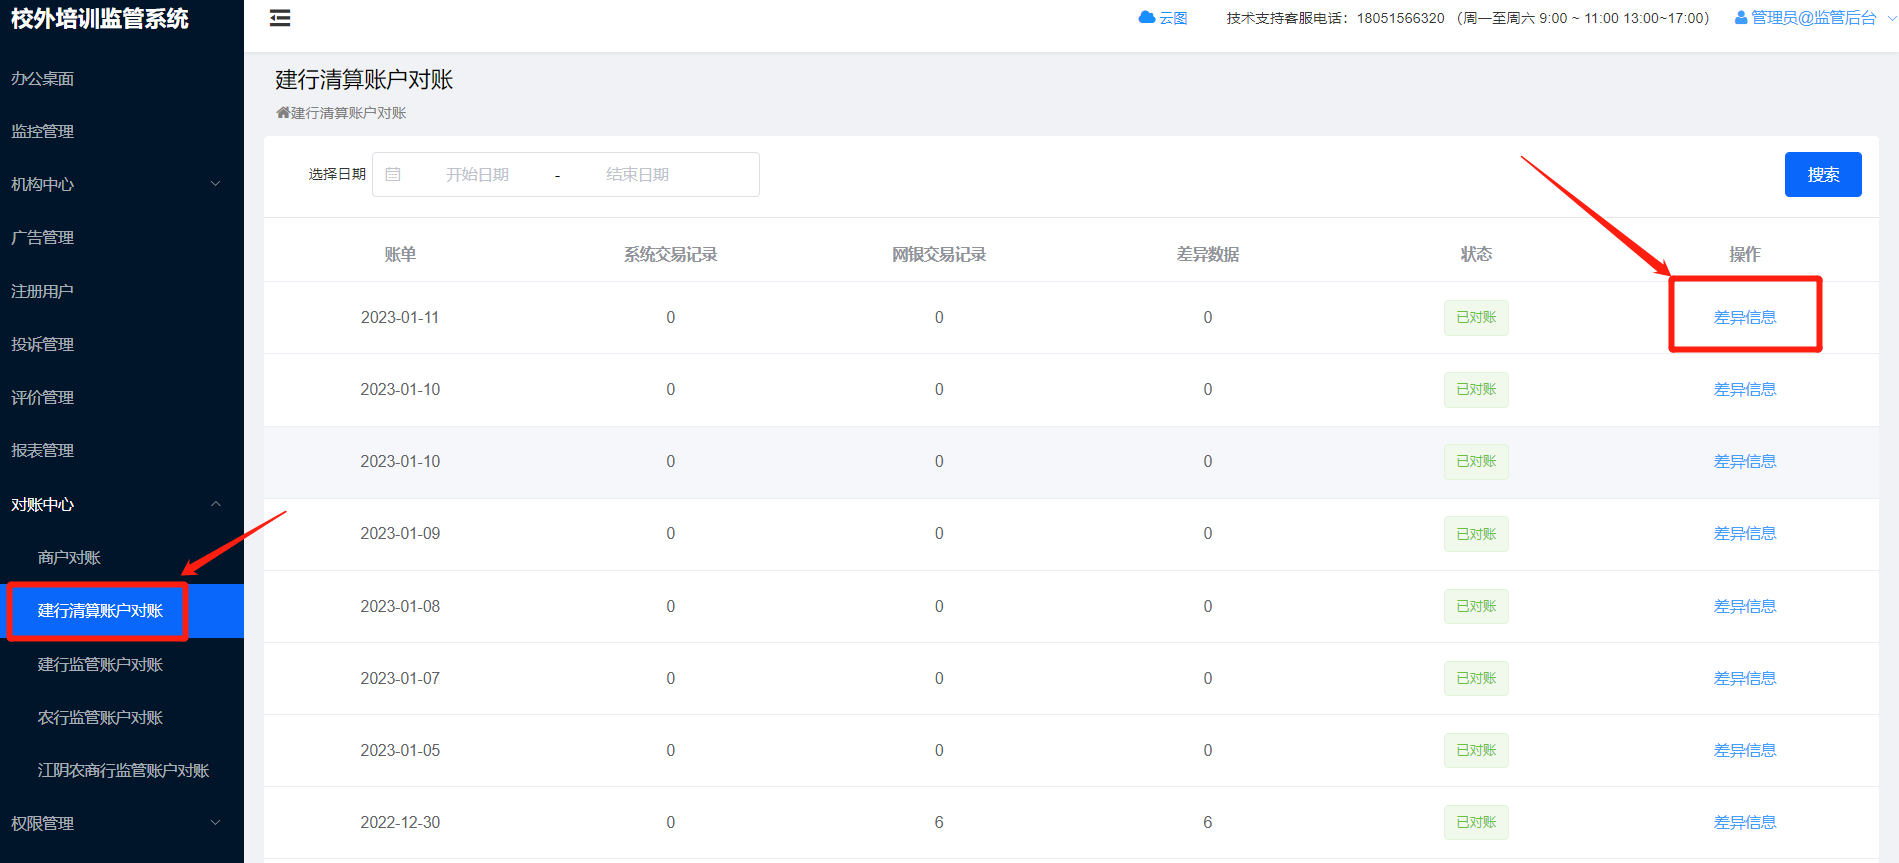This screenshot has width=1899, height=863.
Task: Click the 已对账 status tag for 2023-01-09
Action: tap(1475, 534)
